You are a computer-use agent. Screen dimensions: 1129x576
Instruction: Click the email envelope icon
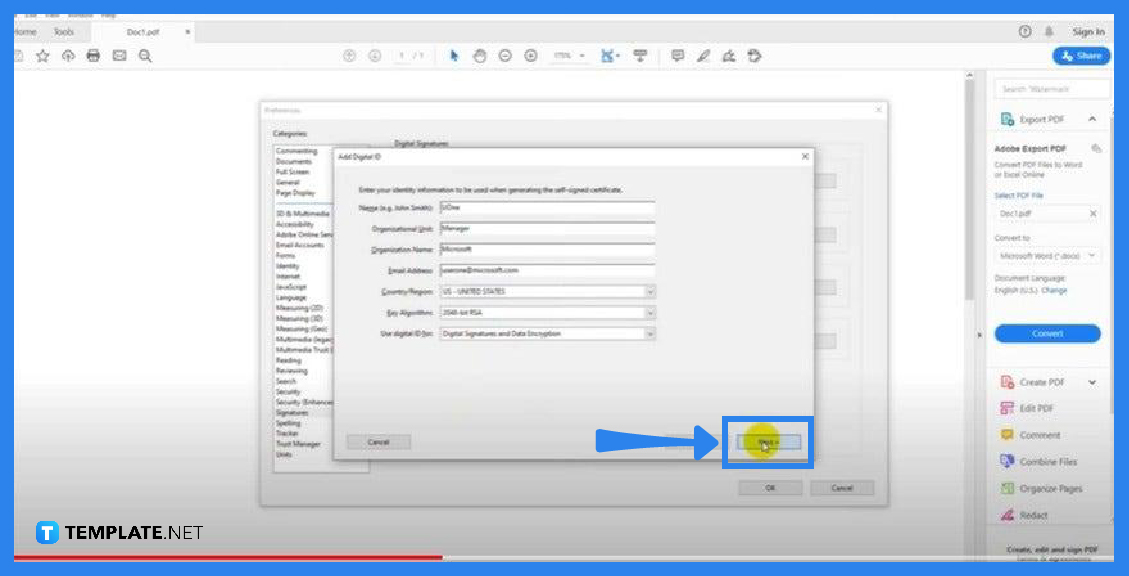point(120,56)
